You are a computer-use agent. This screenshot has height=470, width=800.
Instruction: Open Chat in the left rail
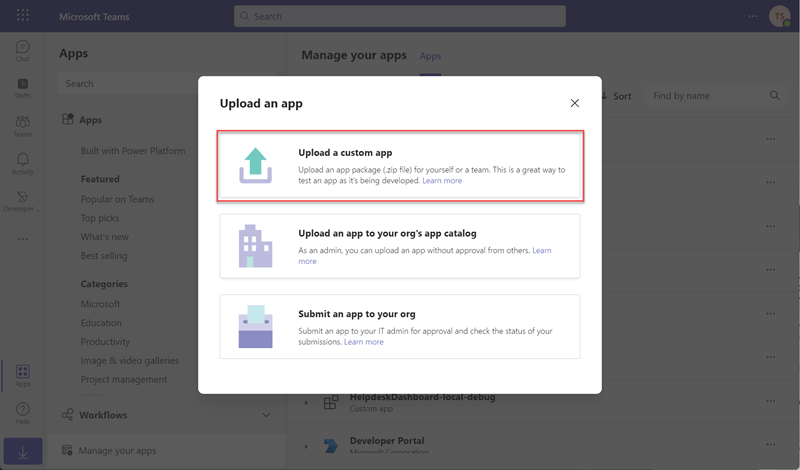(22, 51)
